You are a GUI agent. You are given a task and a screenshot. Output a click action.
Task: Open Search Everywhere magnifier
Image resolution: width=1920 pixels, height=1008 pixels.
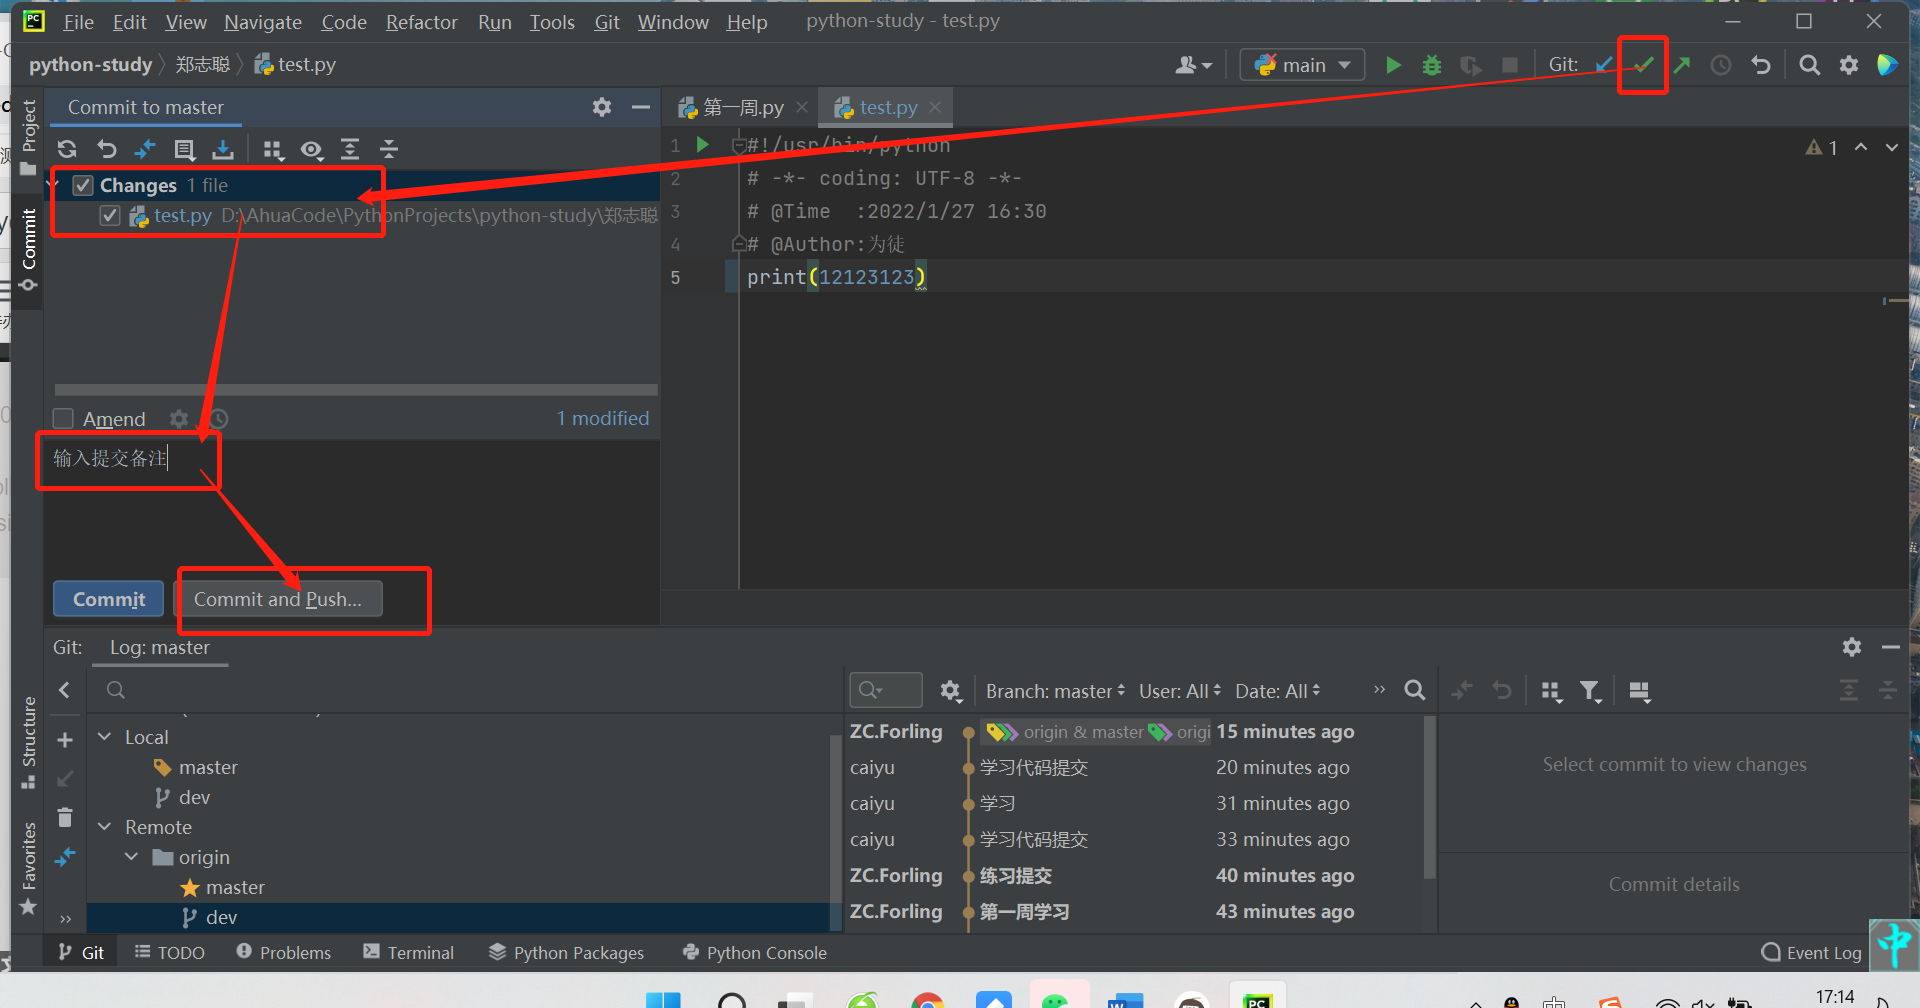(x=1809, y=65)
